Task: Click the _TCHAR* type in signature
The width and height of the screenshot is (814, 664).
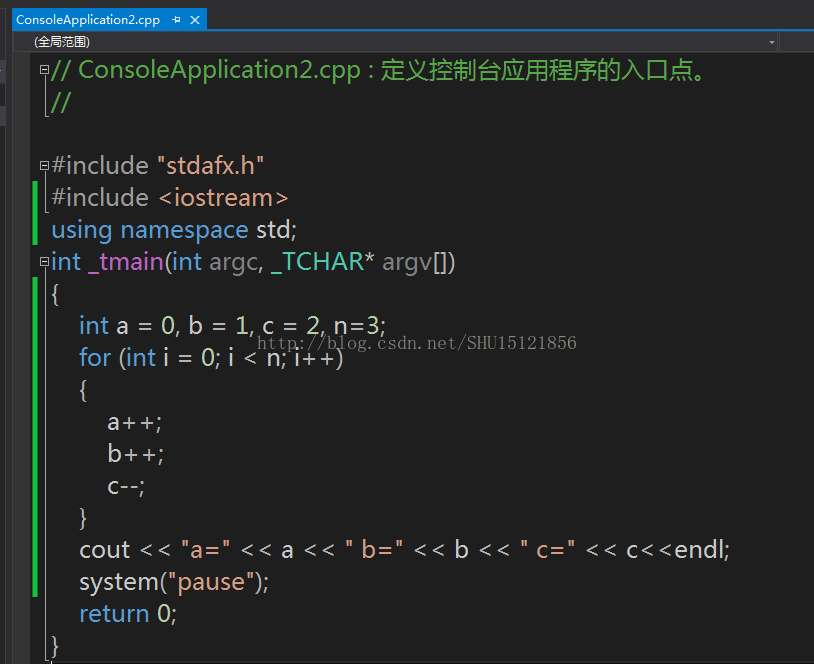Action: pos(322,262)
